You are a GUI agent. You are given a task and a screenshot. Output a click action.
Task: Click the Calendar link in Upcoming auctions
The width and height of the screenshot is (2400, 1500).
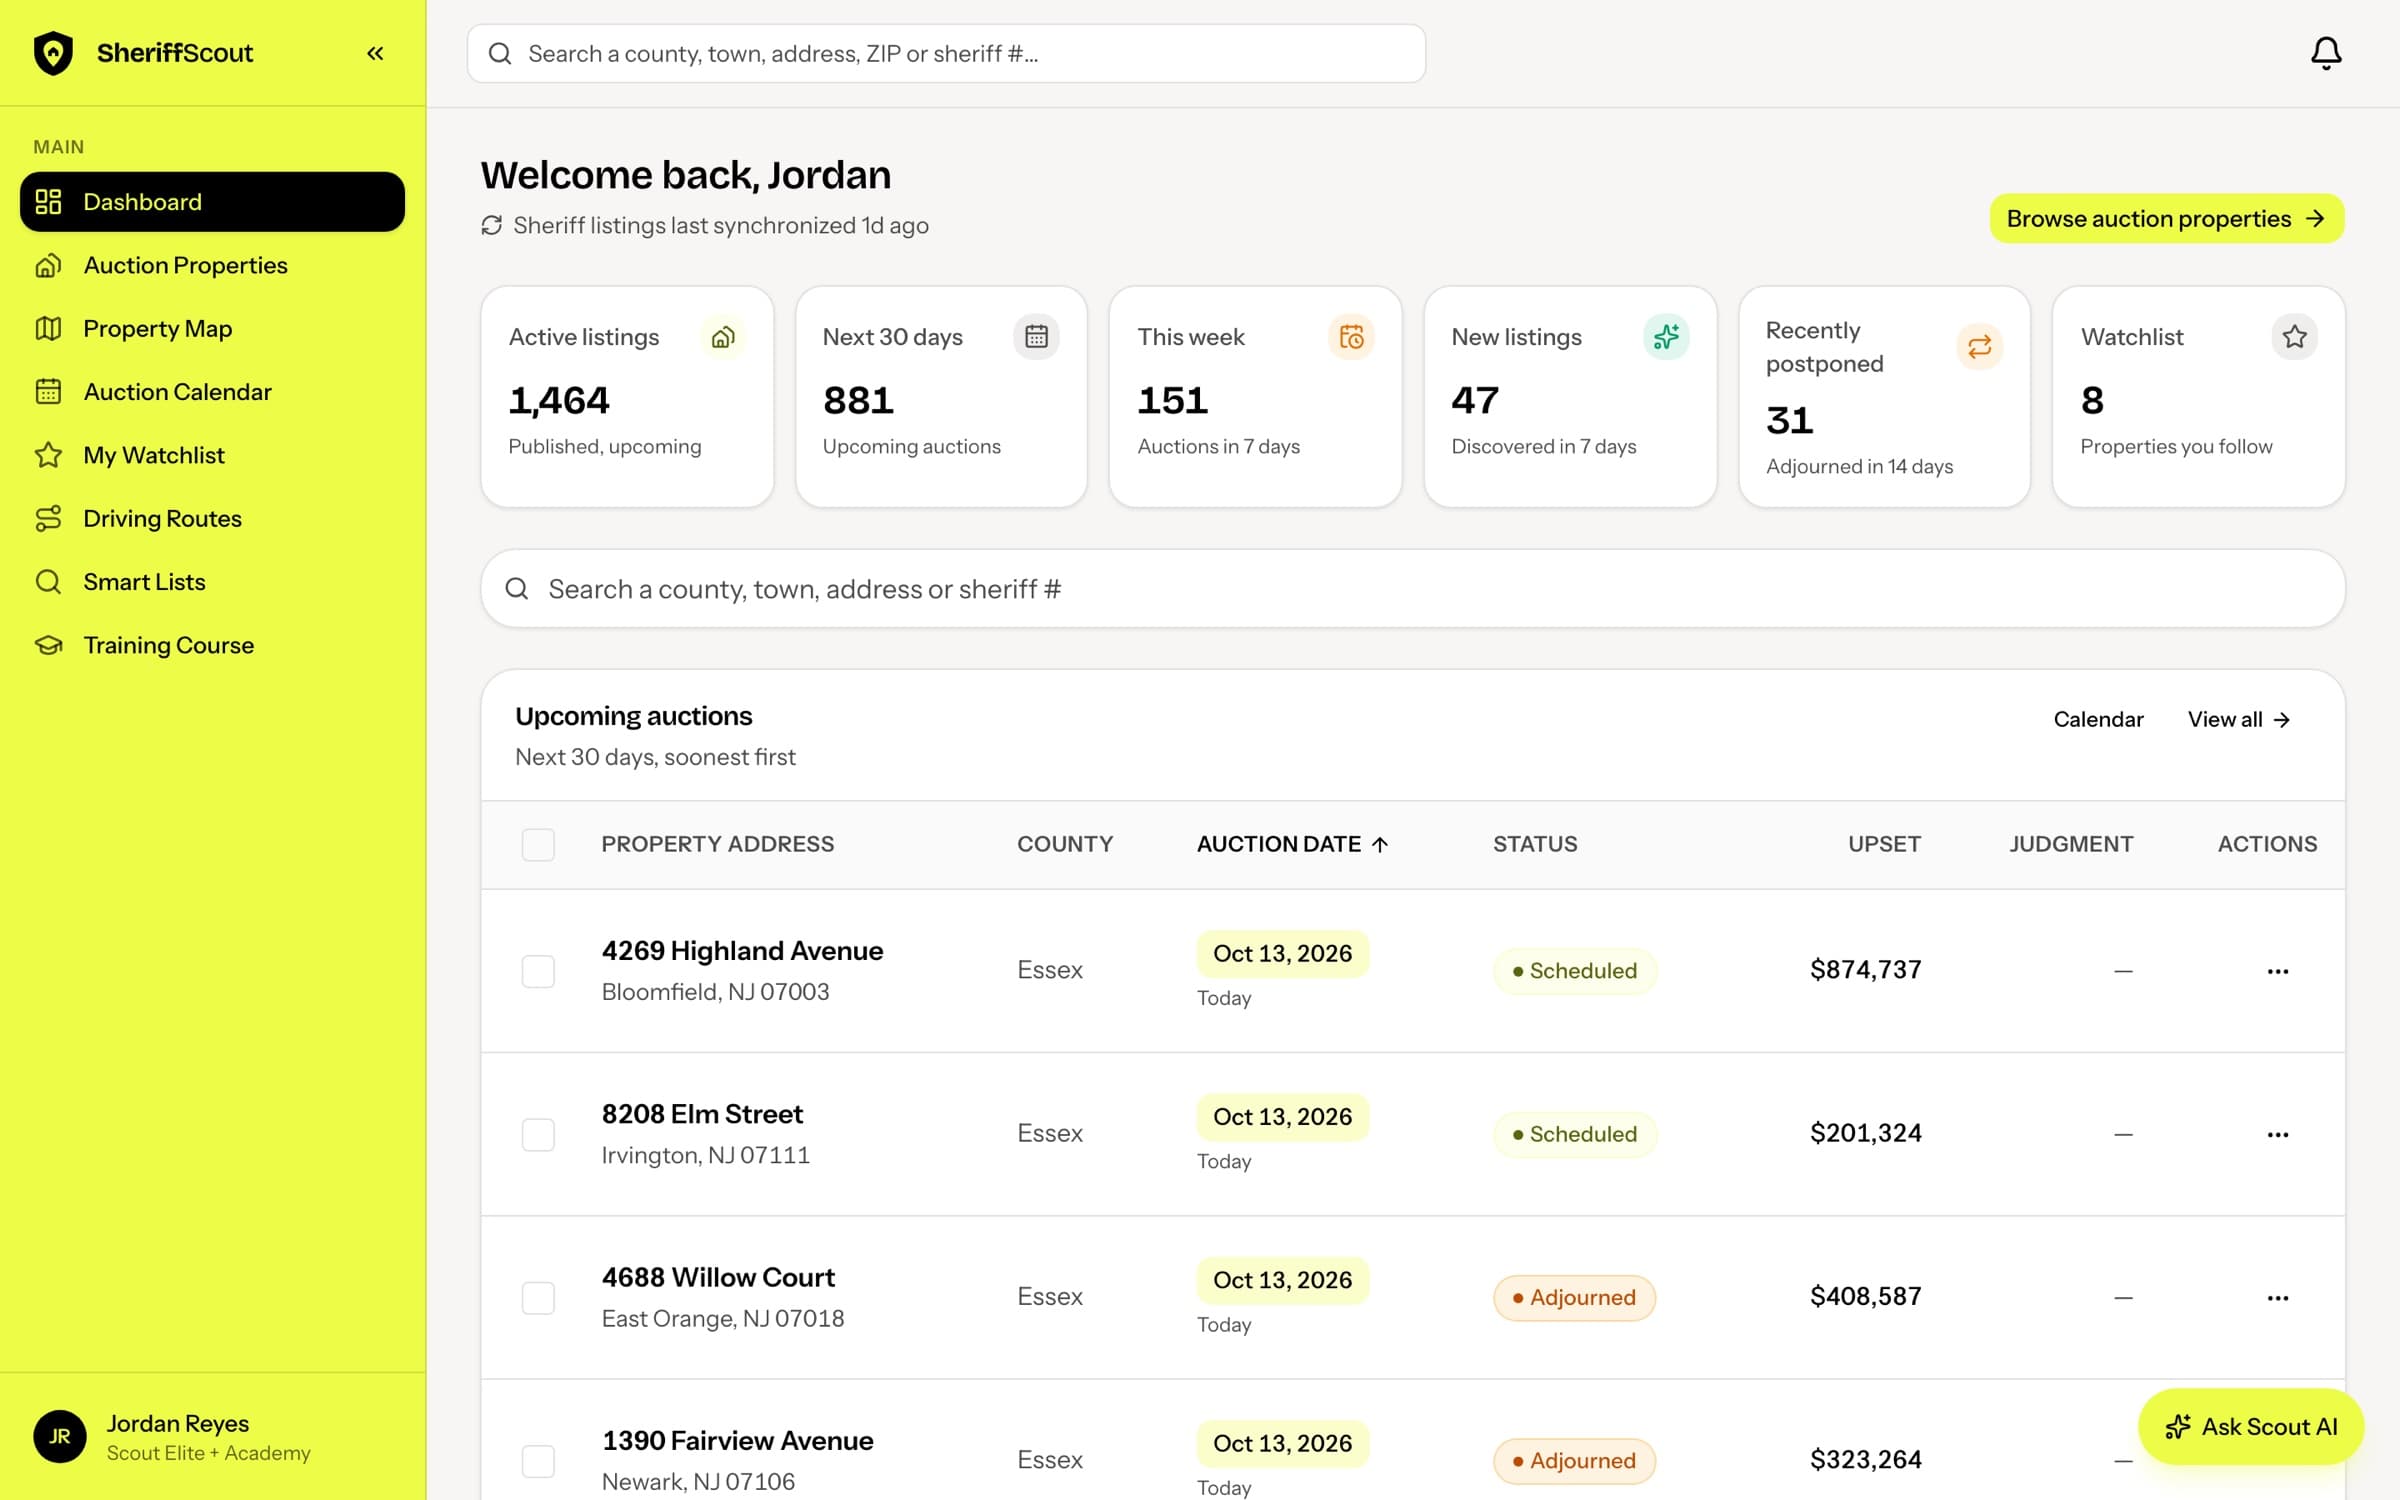tap(2098, 719)
